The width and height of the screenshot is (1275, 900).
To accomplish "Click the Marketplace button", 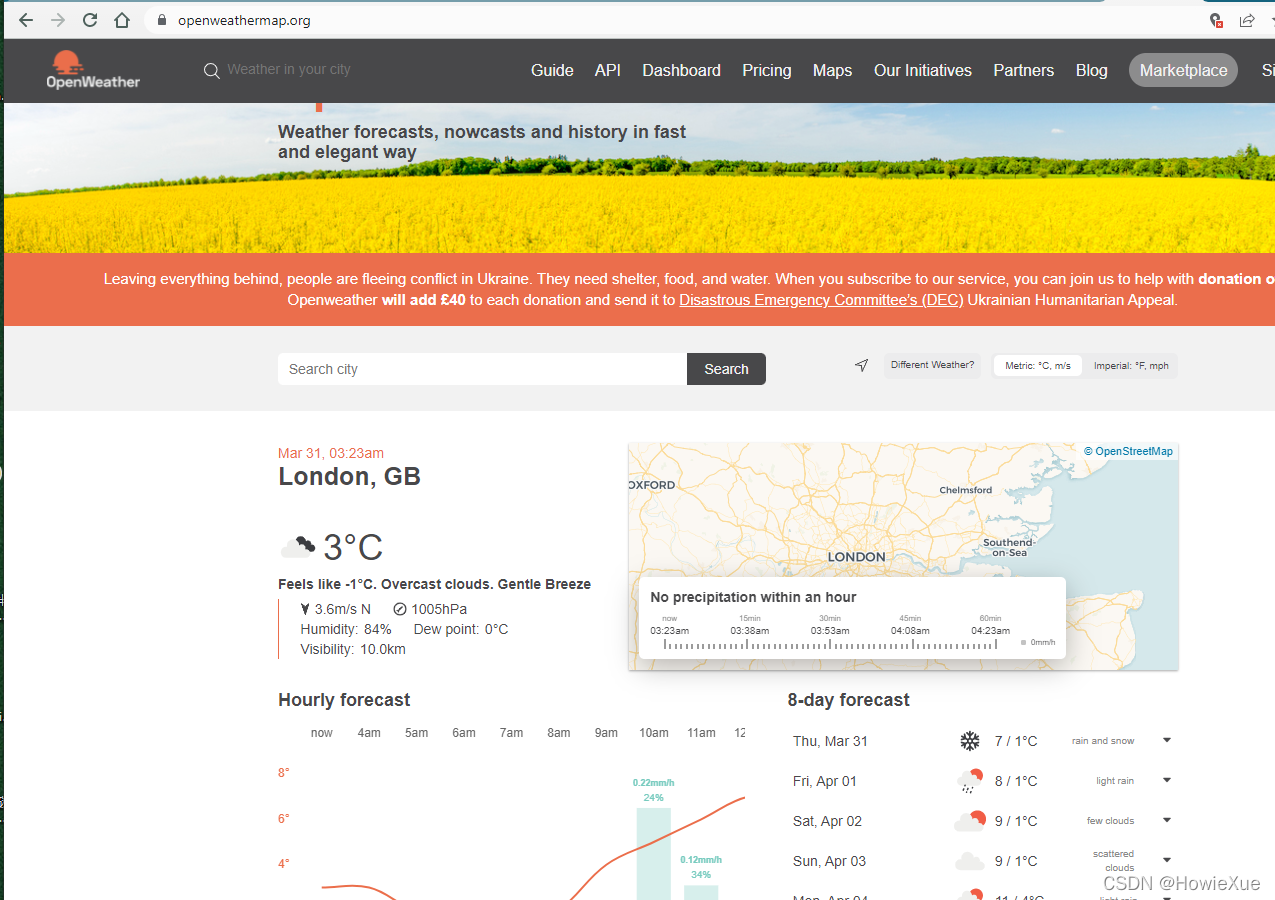I will coord(1184,70).
